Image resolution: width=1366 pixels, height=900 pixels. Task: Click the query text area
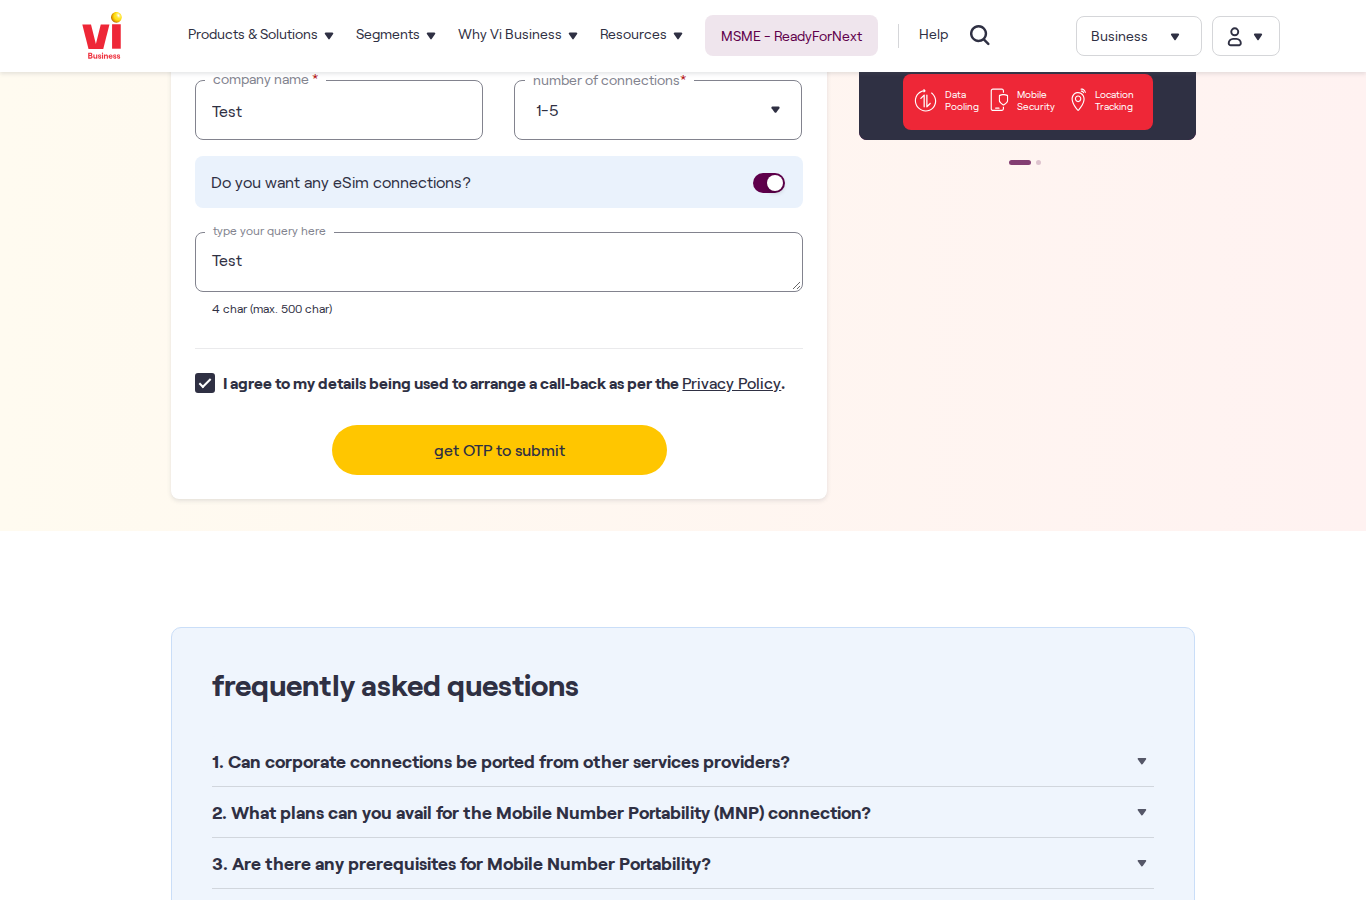point(499,262)
